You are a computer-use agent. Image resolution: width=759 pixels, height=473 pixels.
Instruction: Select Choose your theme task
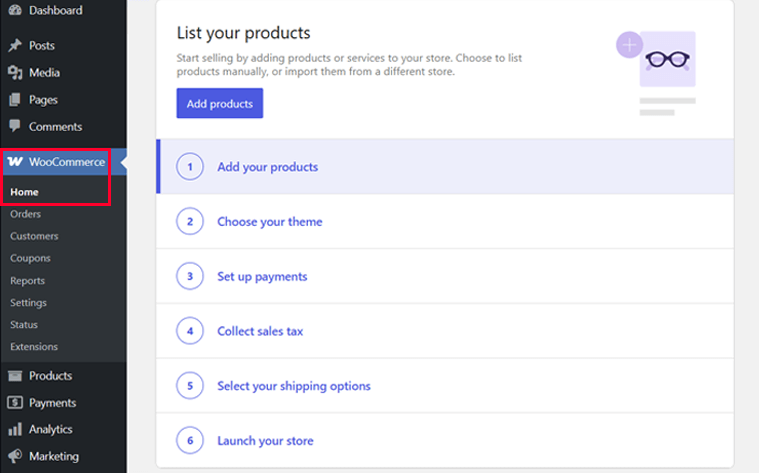pyautogui.click(x=445, y=221)
